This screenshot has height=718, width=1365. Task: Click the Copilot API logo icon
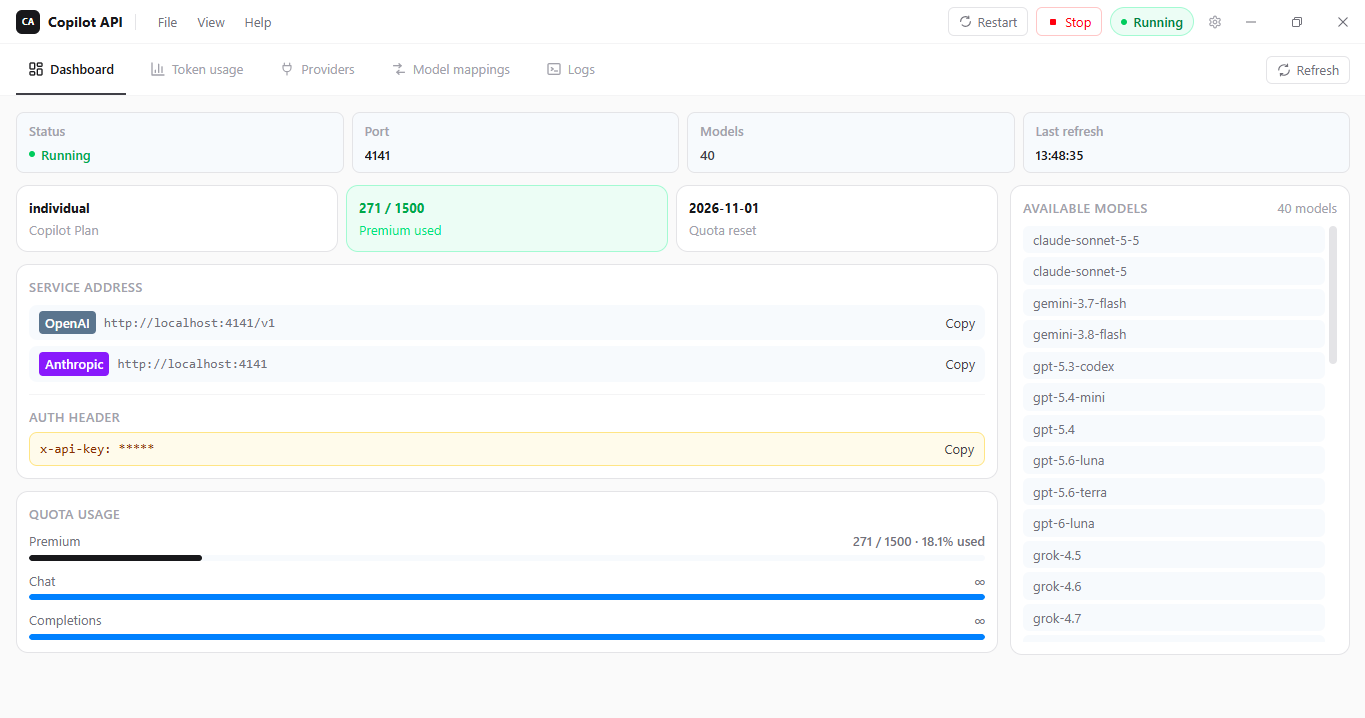click(28, 22)
